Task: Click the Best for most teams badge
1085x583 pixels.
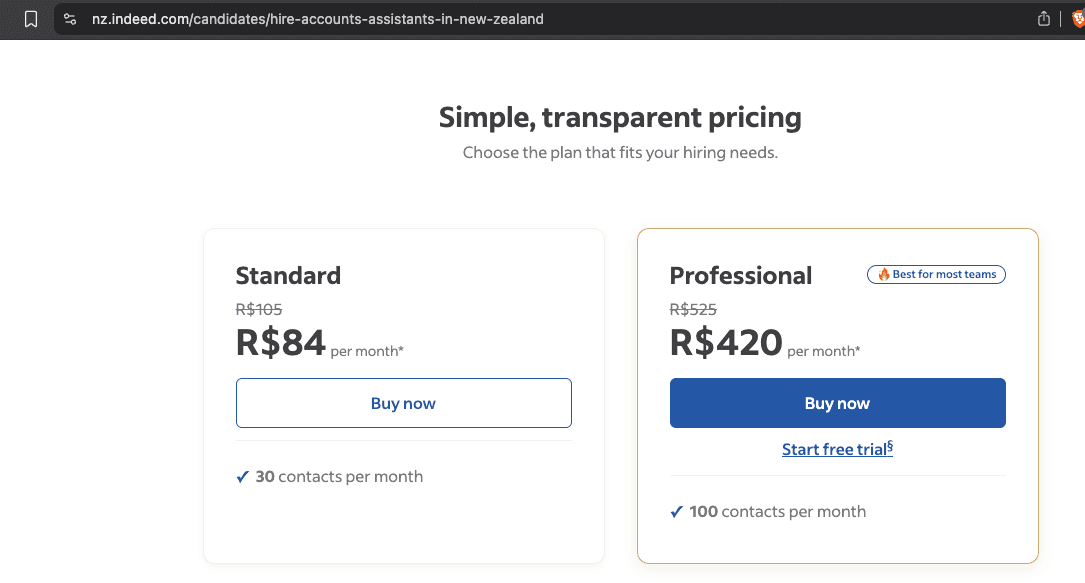Action: (936, 275)
